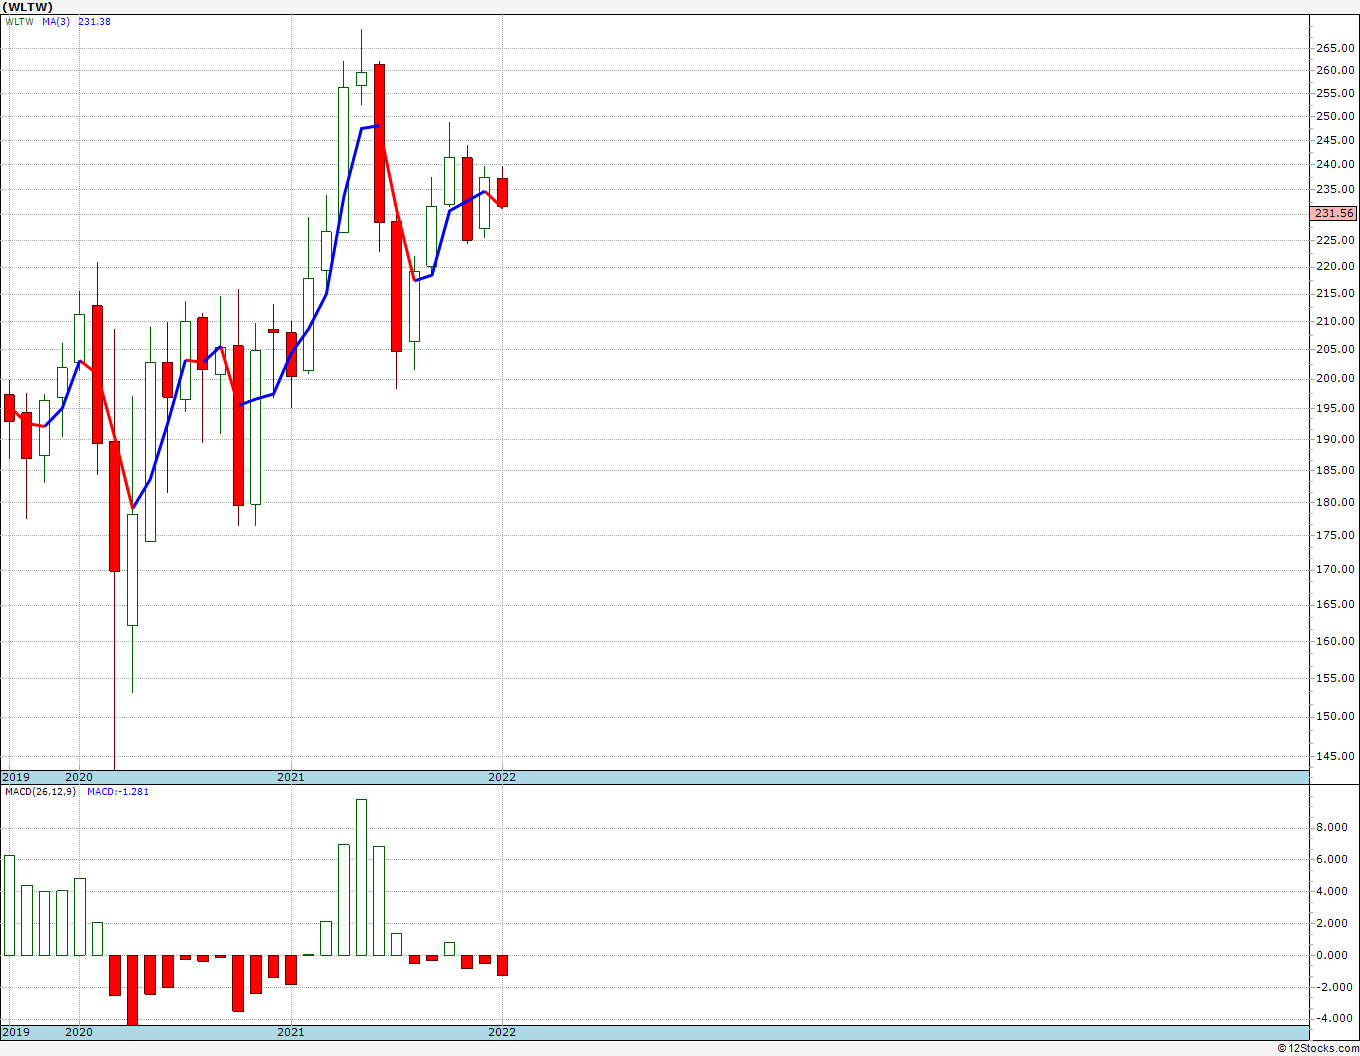This screenshot has width=1360, height=1056.
Task: Select 2020 on the MACD panel time axis
Action: (79, 1032)
